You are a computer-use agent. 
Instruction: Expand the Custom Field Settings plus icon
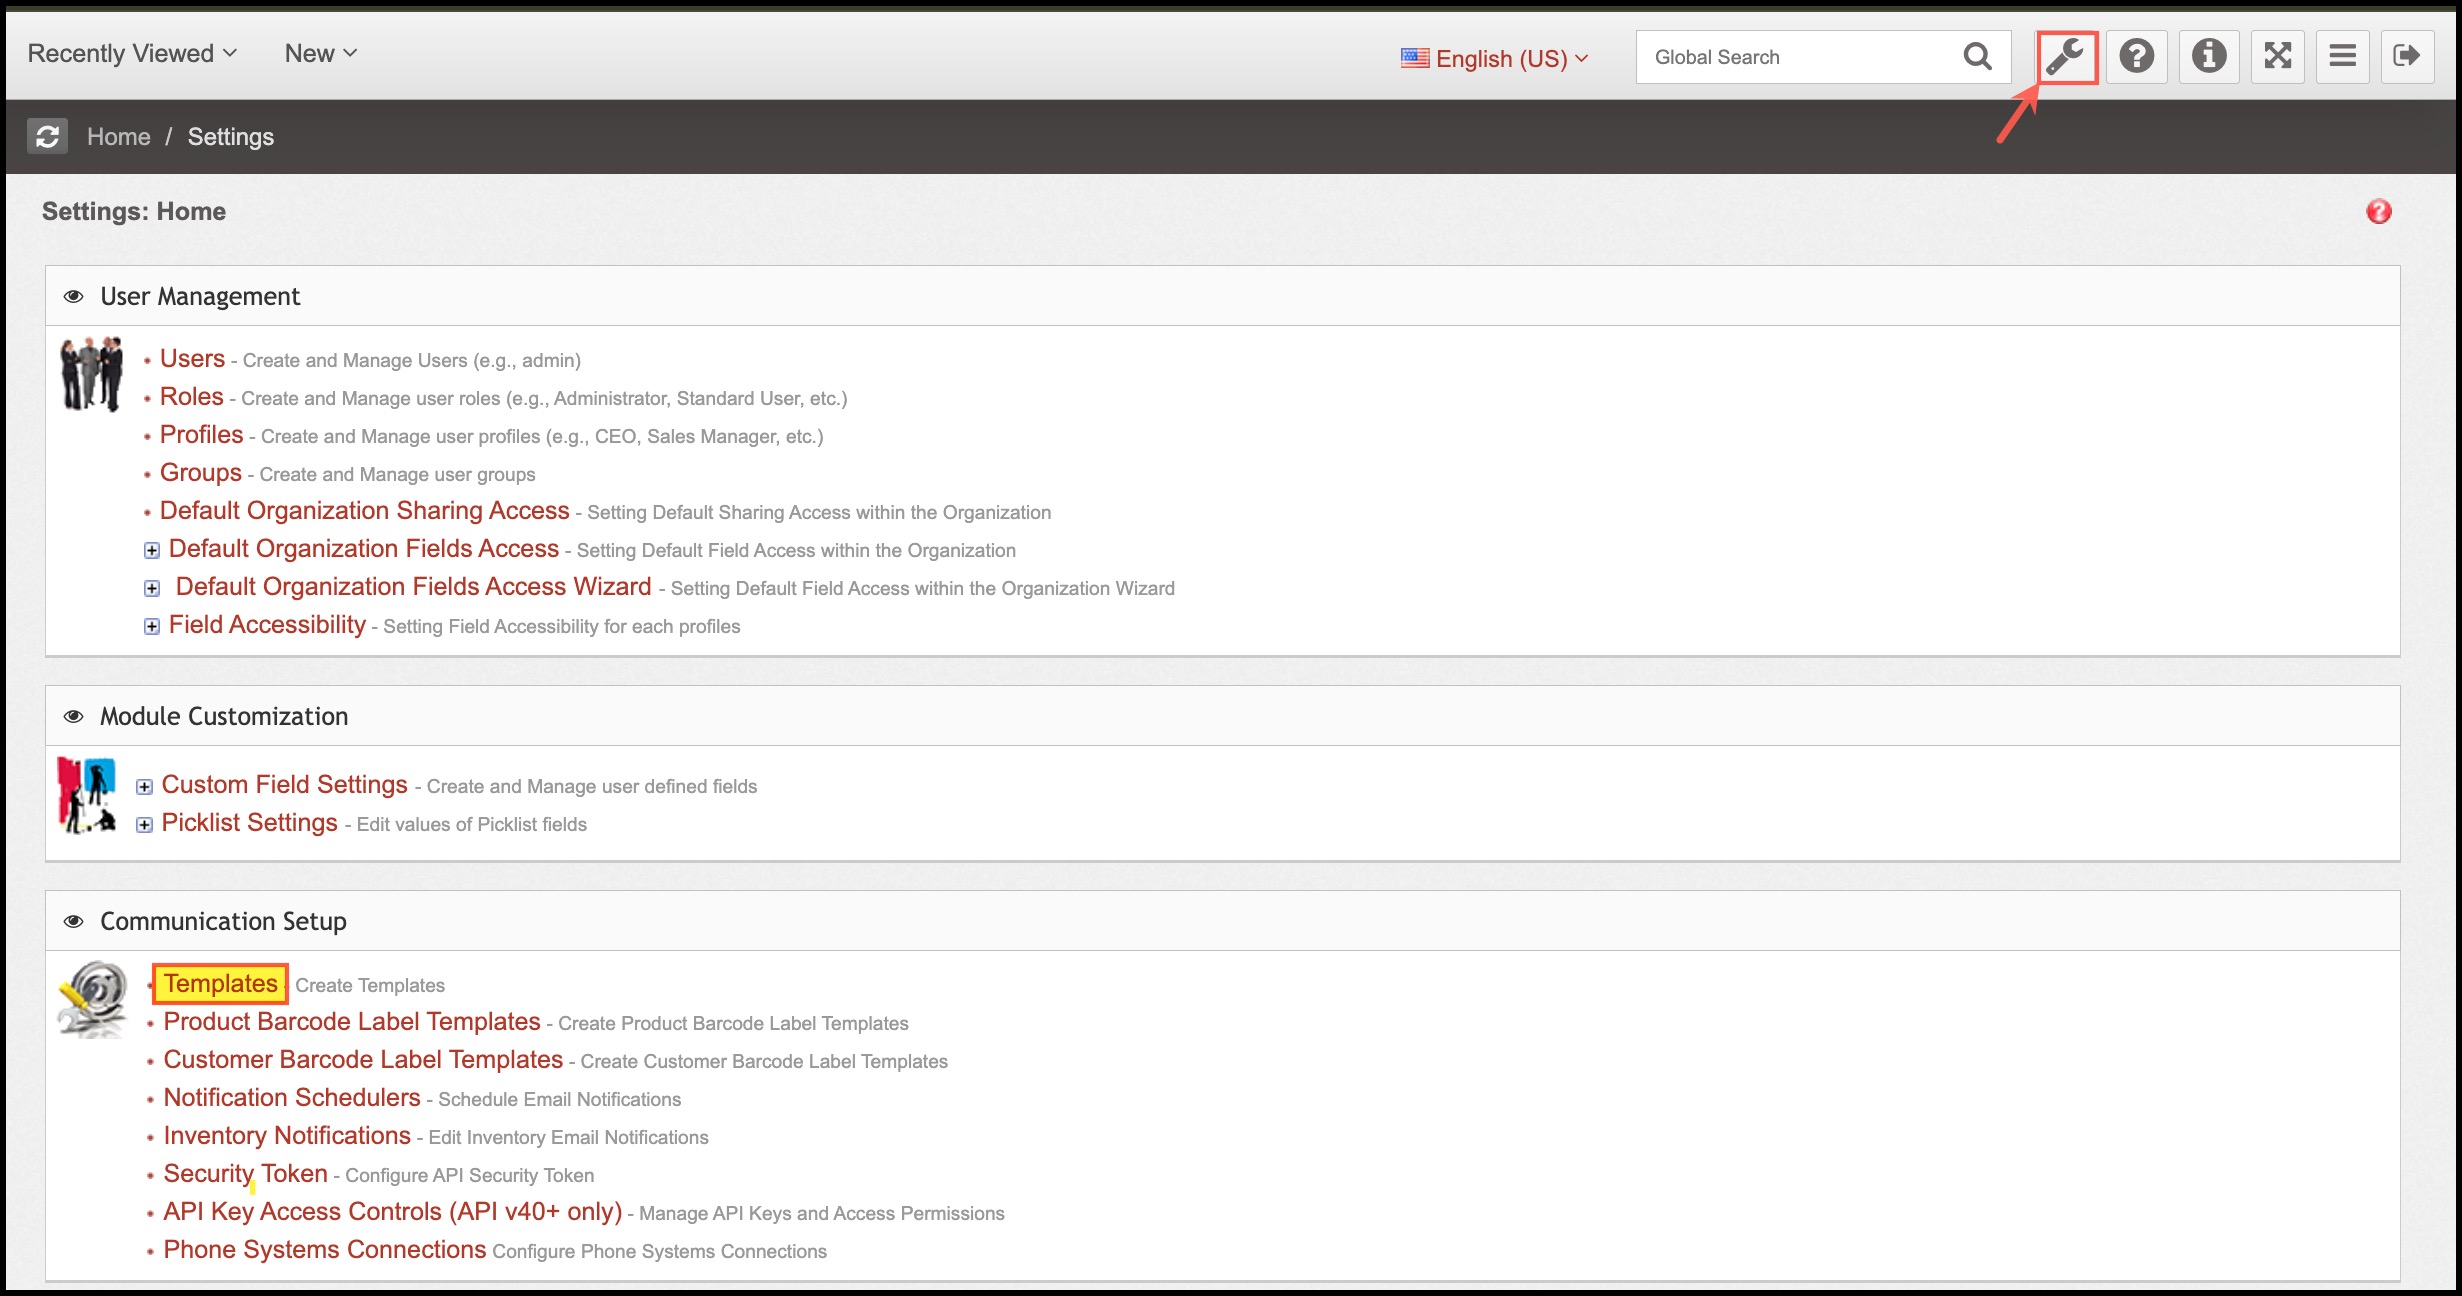pyautogui.click(x=145, y=787)
